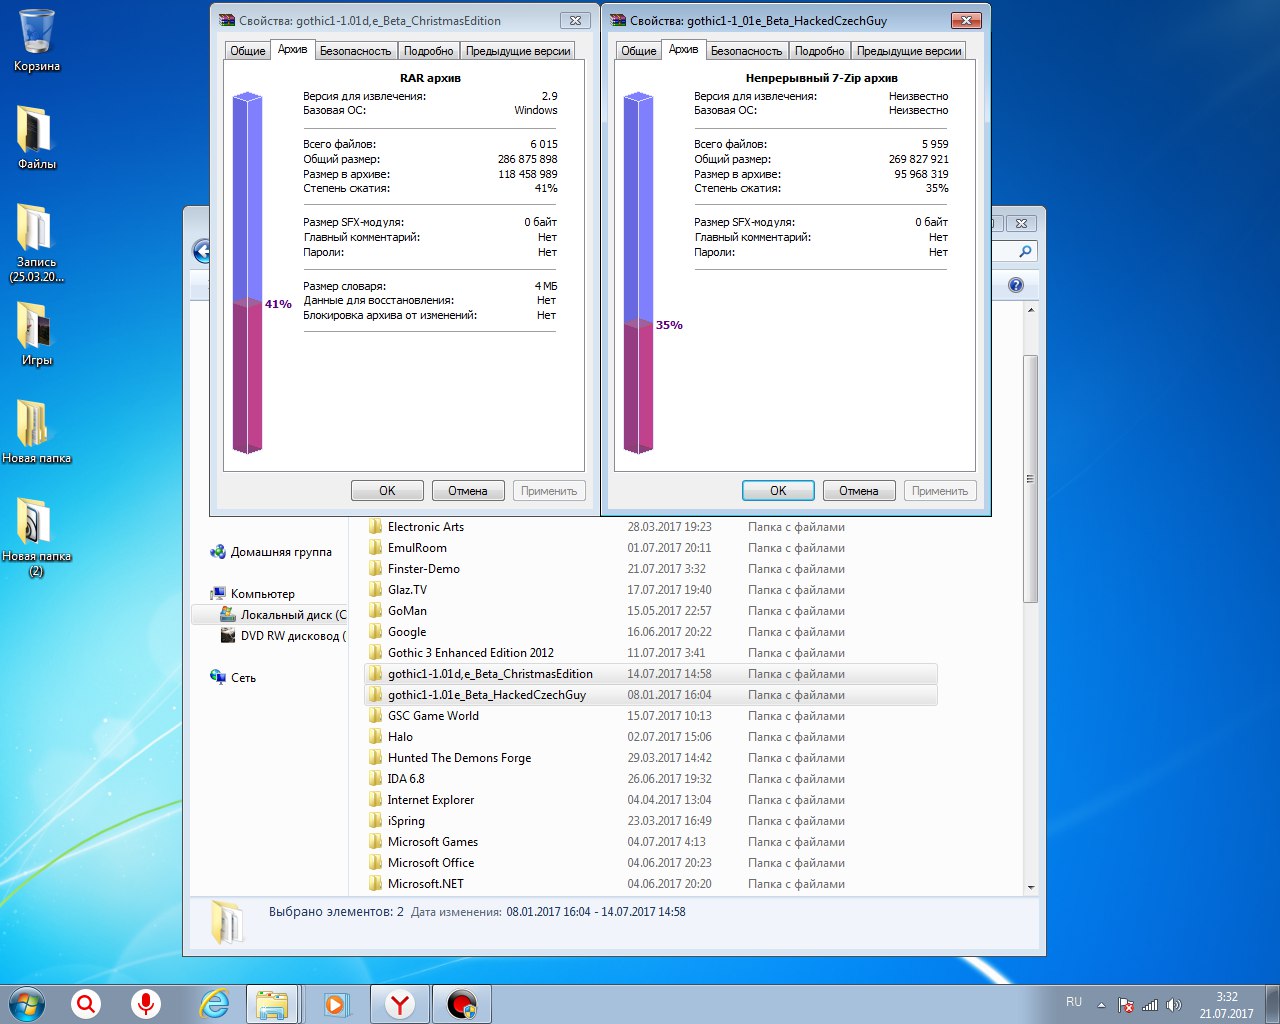1280x1024 pixels.
Task: Open Общие tab in HackedCzechGuy properties
Action: 639,51
